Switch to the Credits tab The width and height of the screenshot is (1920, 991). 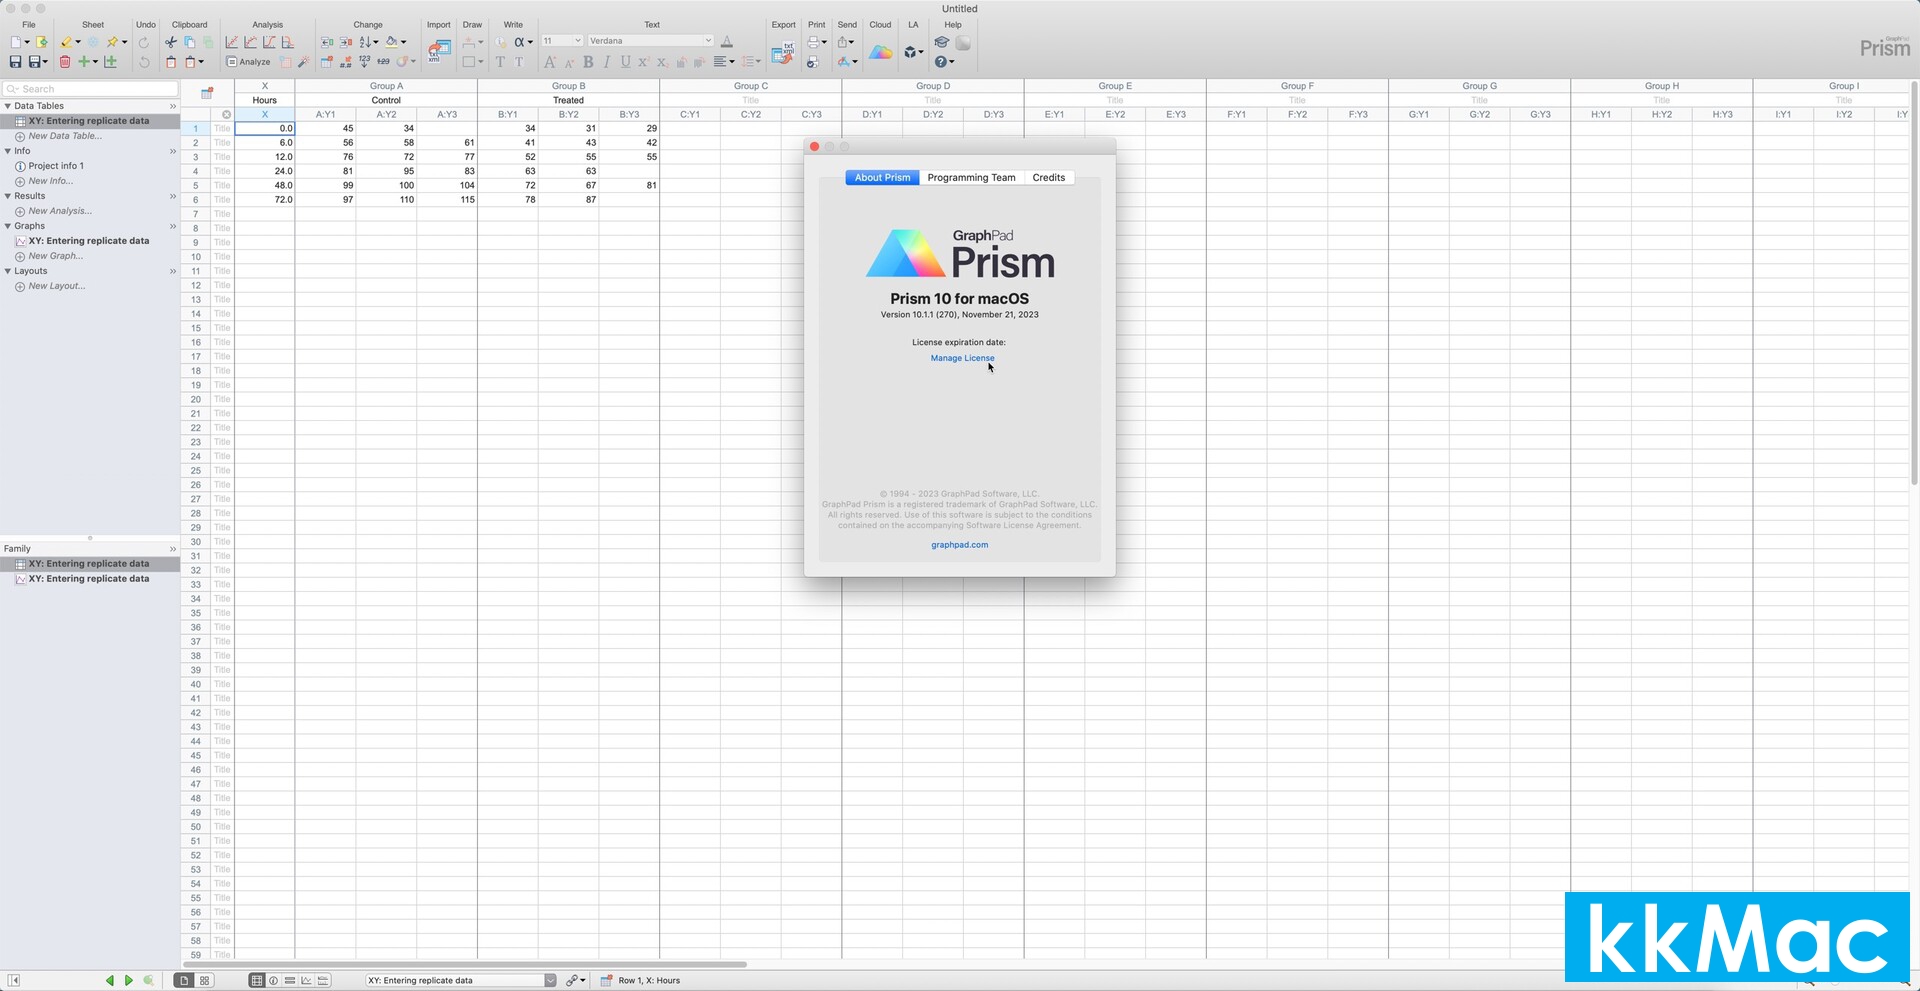coord(1049,178)
